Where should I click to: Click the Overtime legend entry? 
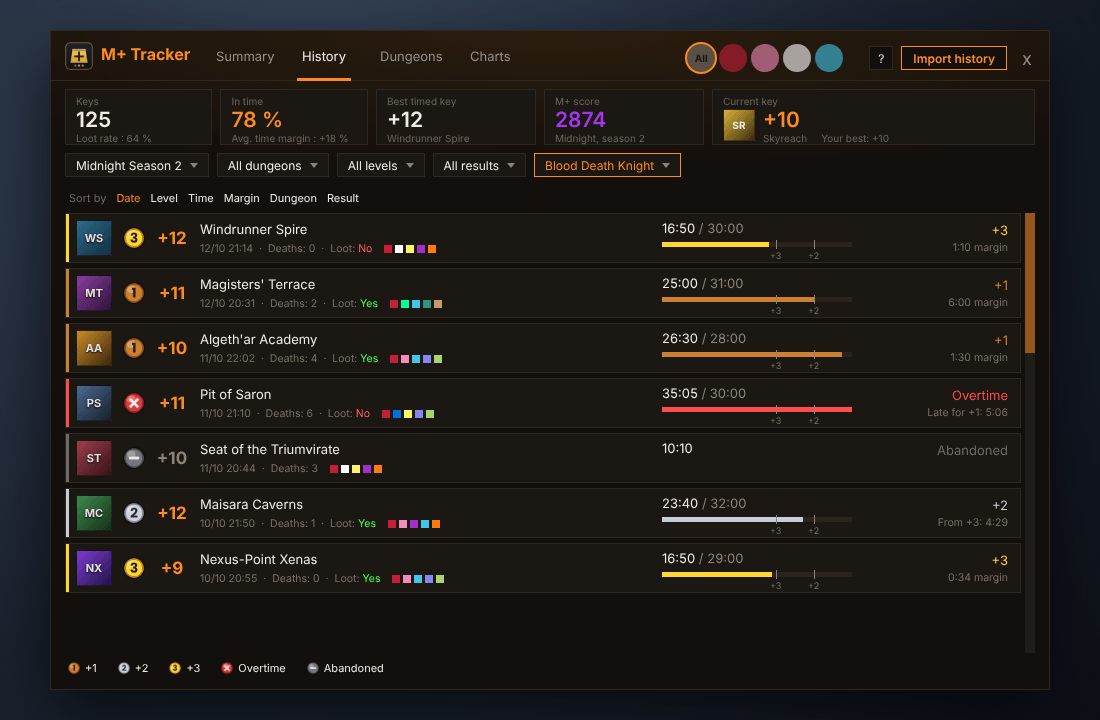point(253,668)
